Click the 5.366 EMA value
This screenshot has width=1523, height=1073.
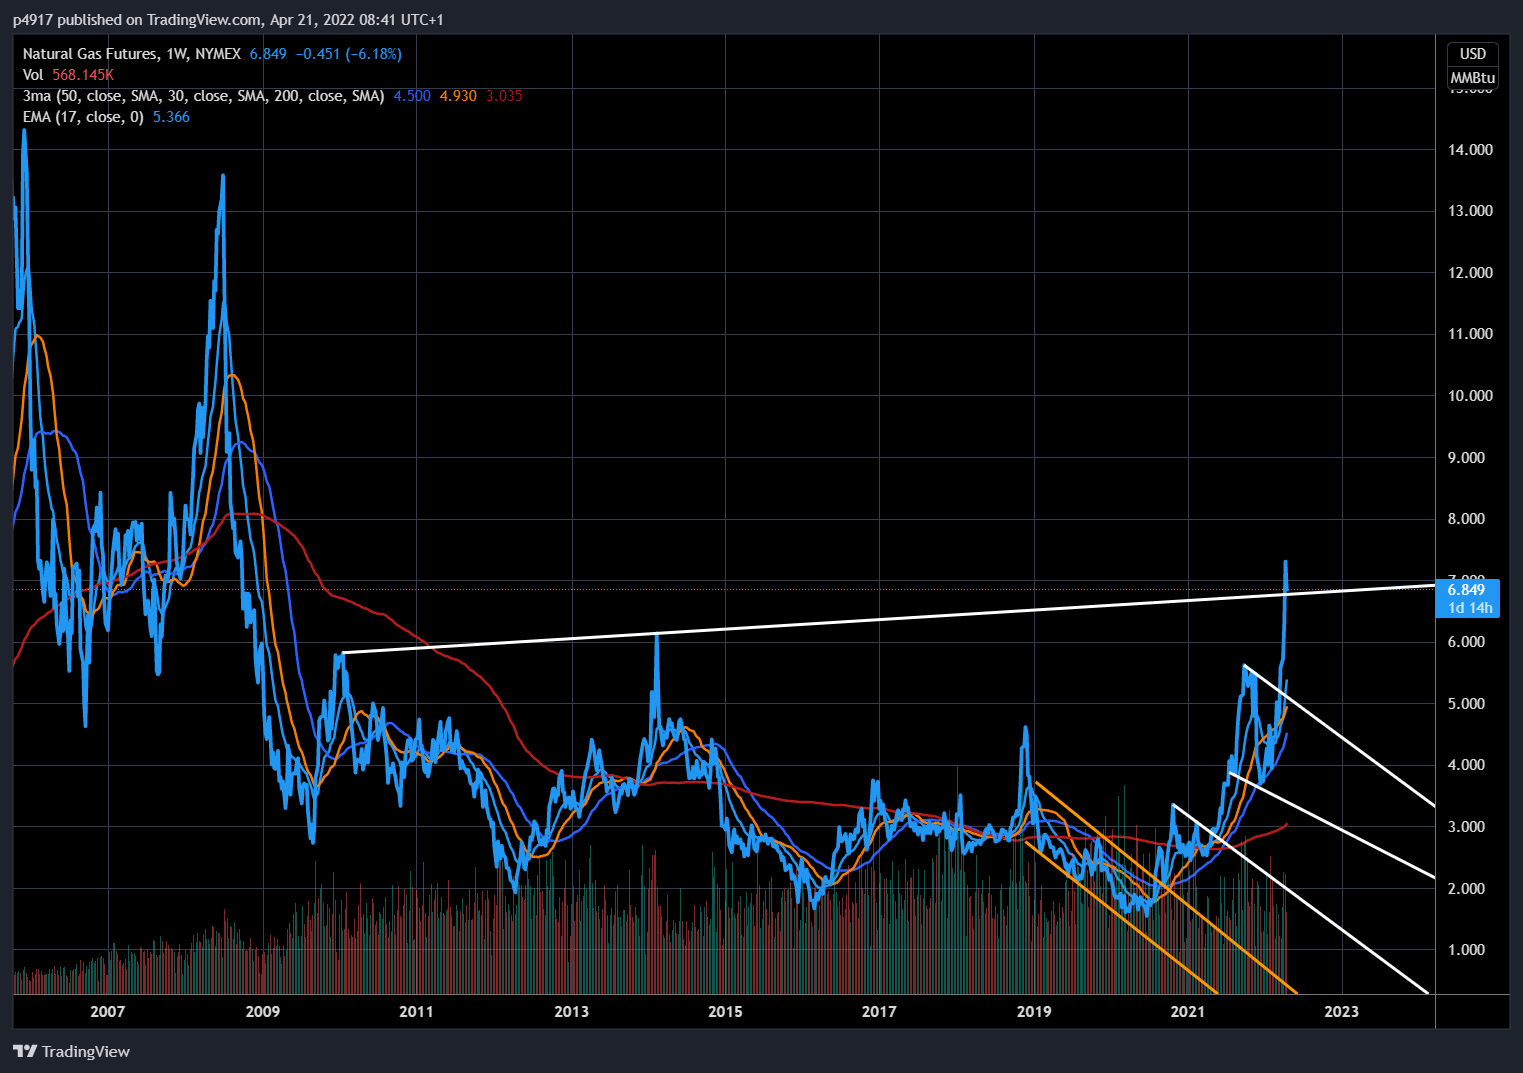pos(171,117)
